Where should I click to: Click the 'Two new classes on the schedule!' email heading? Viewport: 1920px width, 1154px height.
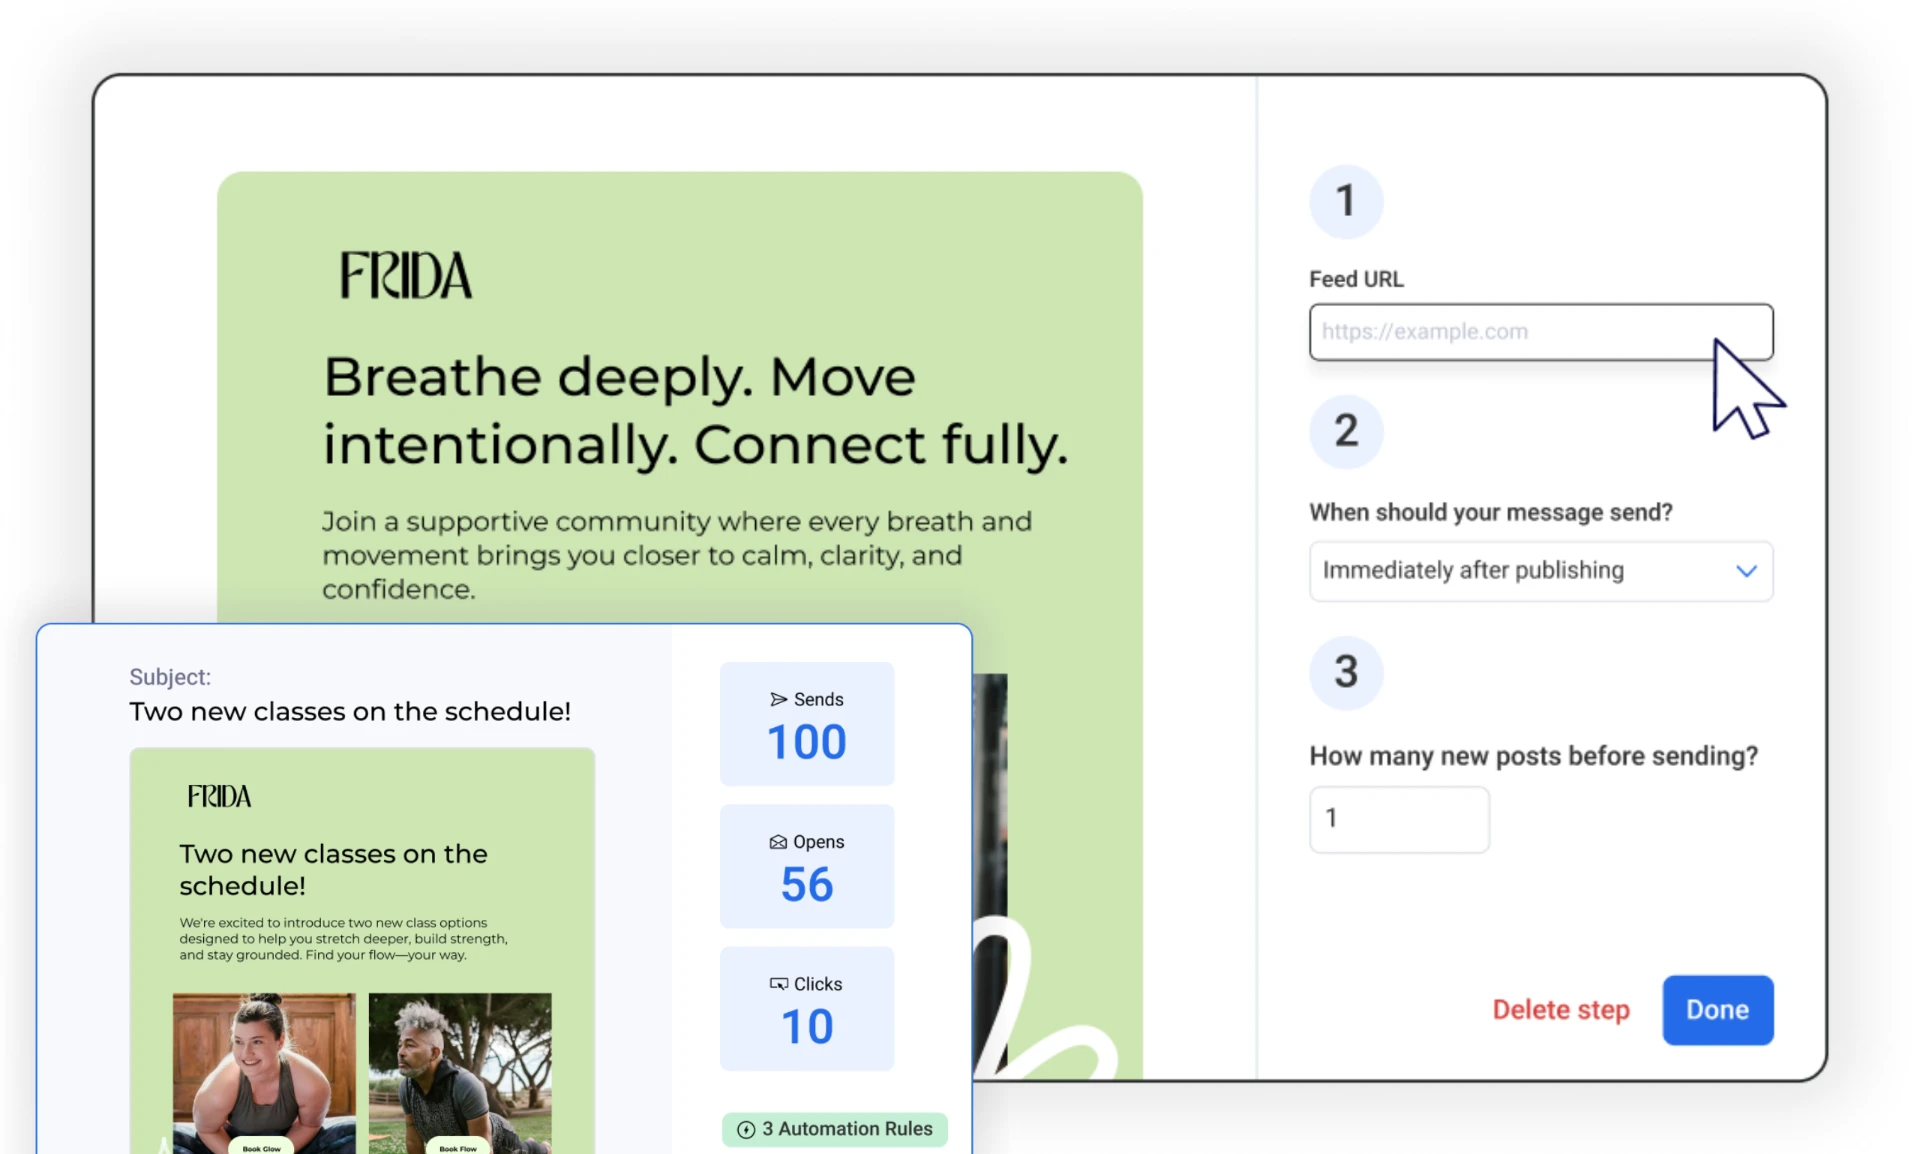click(333, 869)
